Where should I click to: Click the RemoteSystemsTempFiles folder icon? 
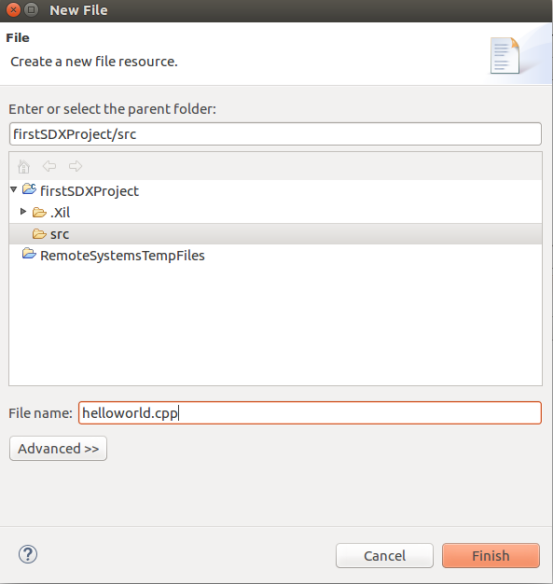pyautogui.click(x=29, y=254)
